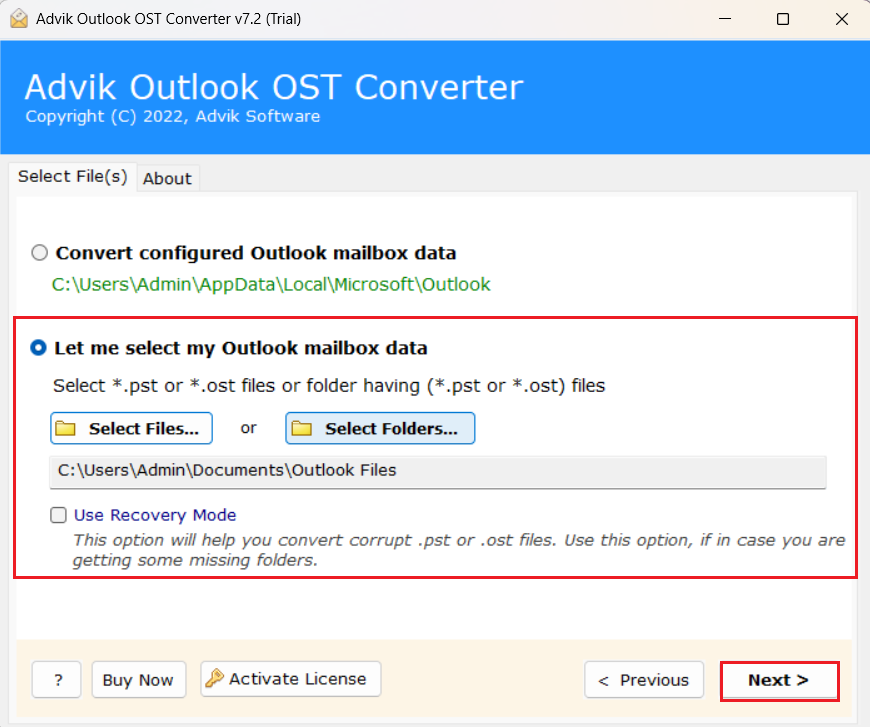This screenshot has width=870, height=727.
Task: Click the key icon on Activate License
Action: (214, 678)
